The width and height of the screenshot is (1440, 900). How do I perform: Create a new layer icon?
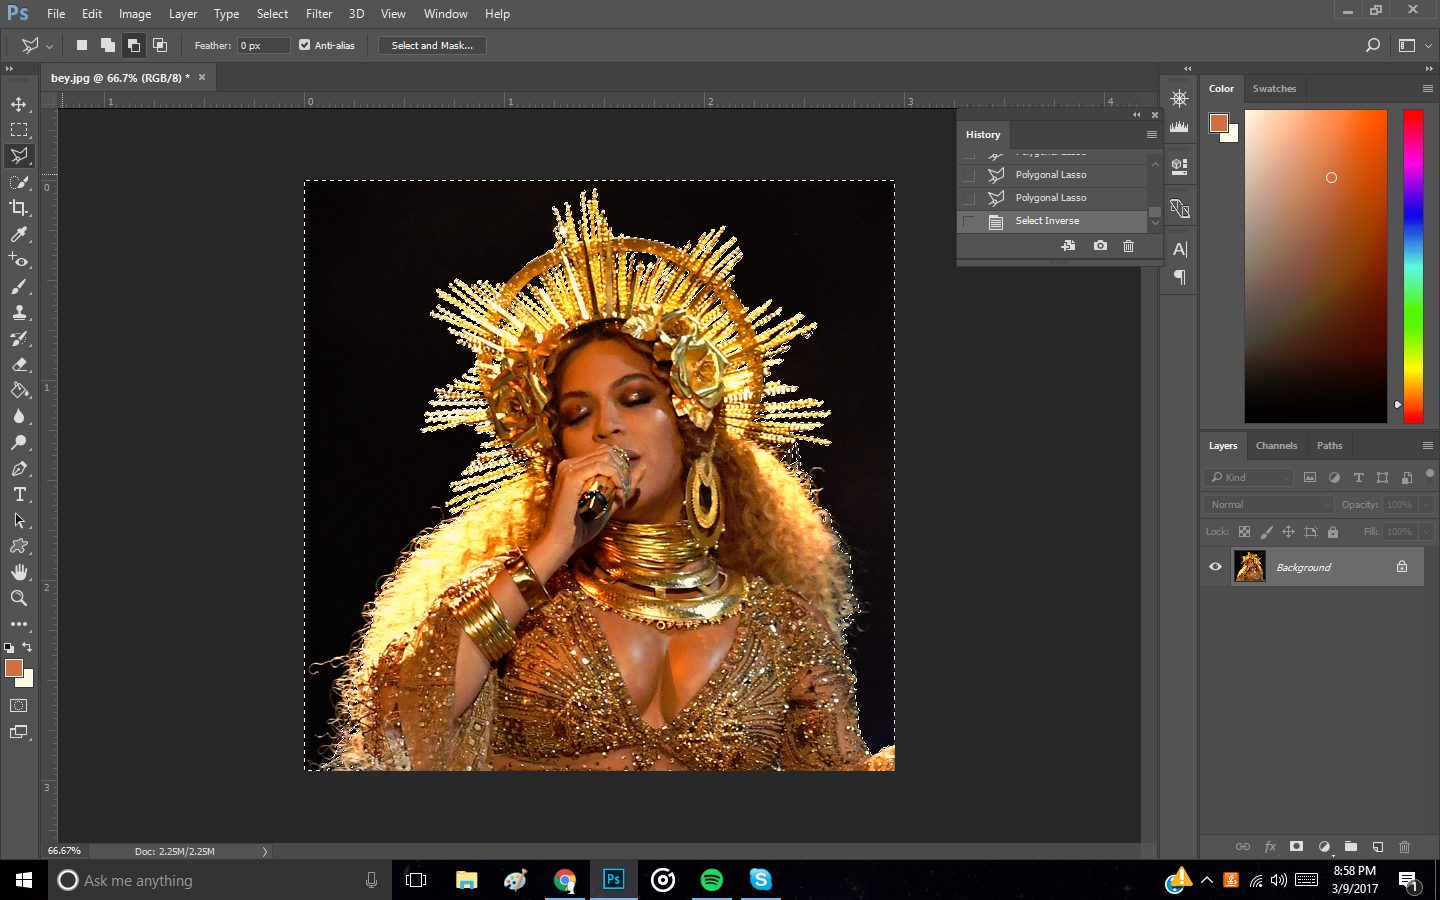[x=1377, y=846]
